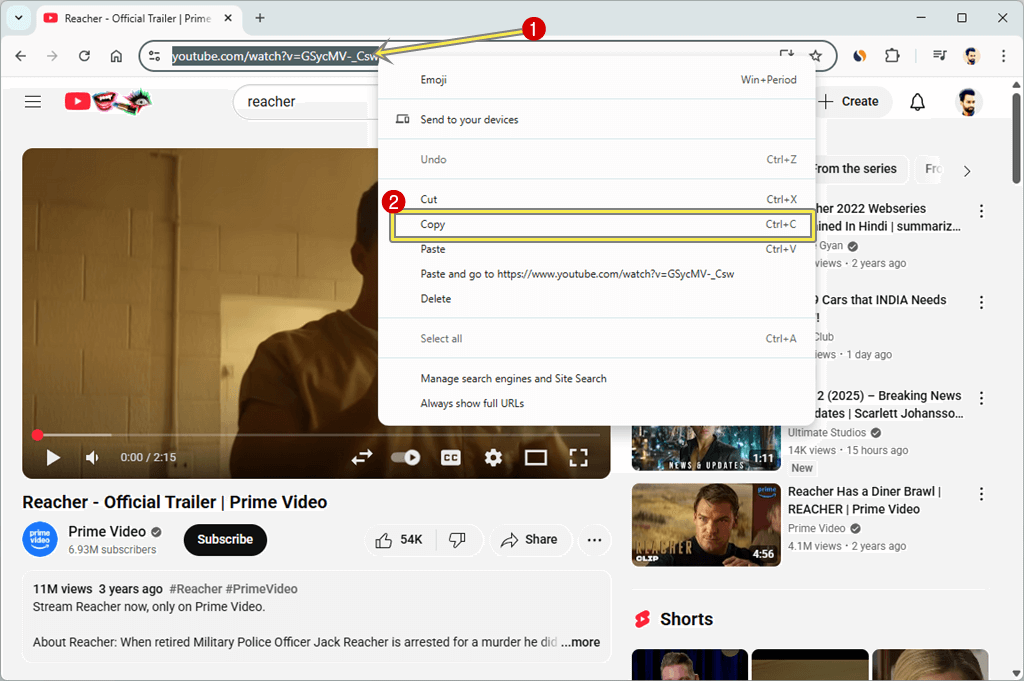Click the video progress bar
Viewport: 1024px width, 681px height.
(316, 435)
